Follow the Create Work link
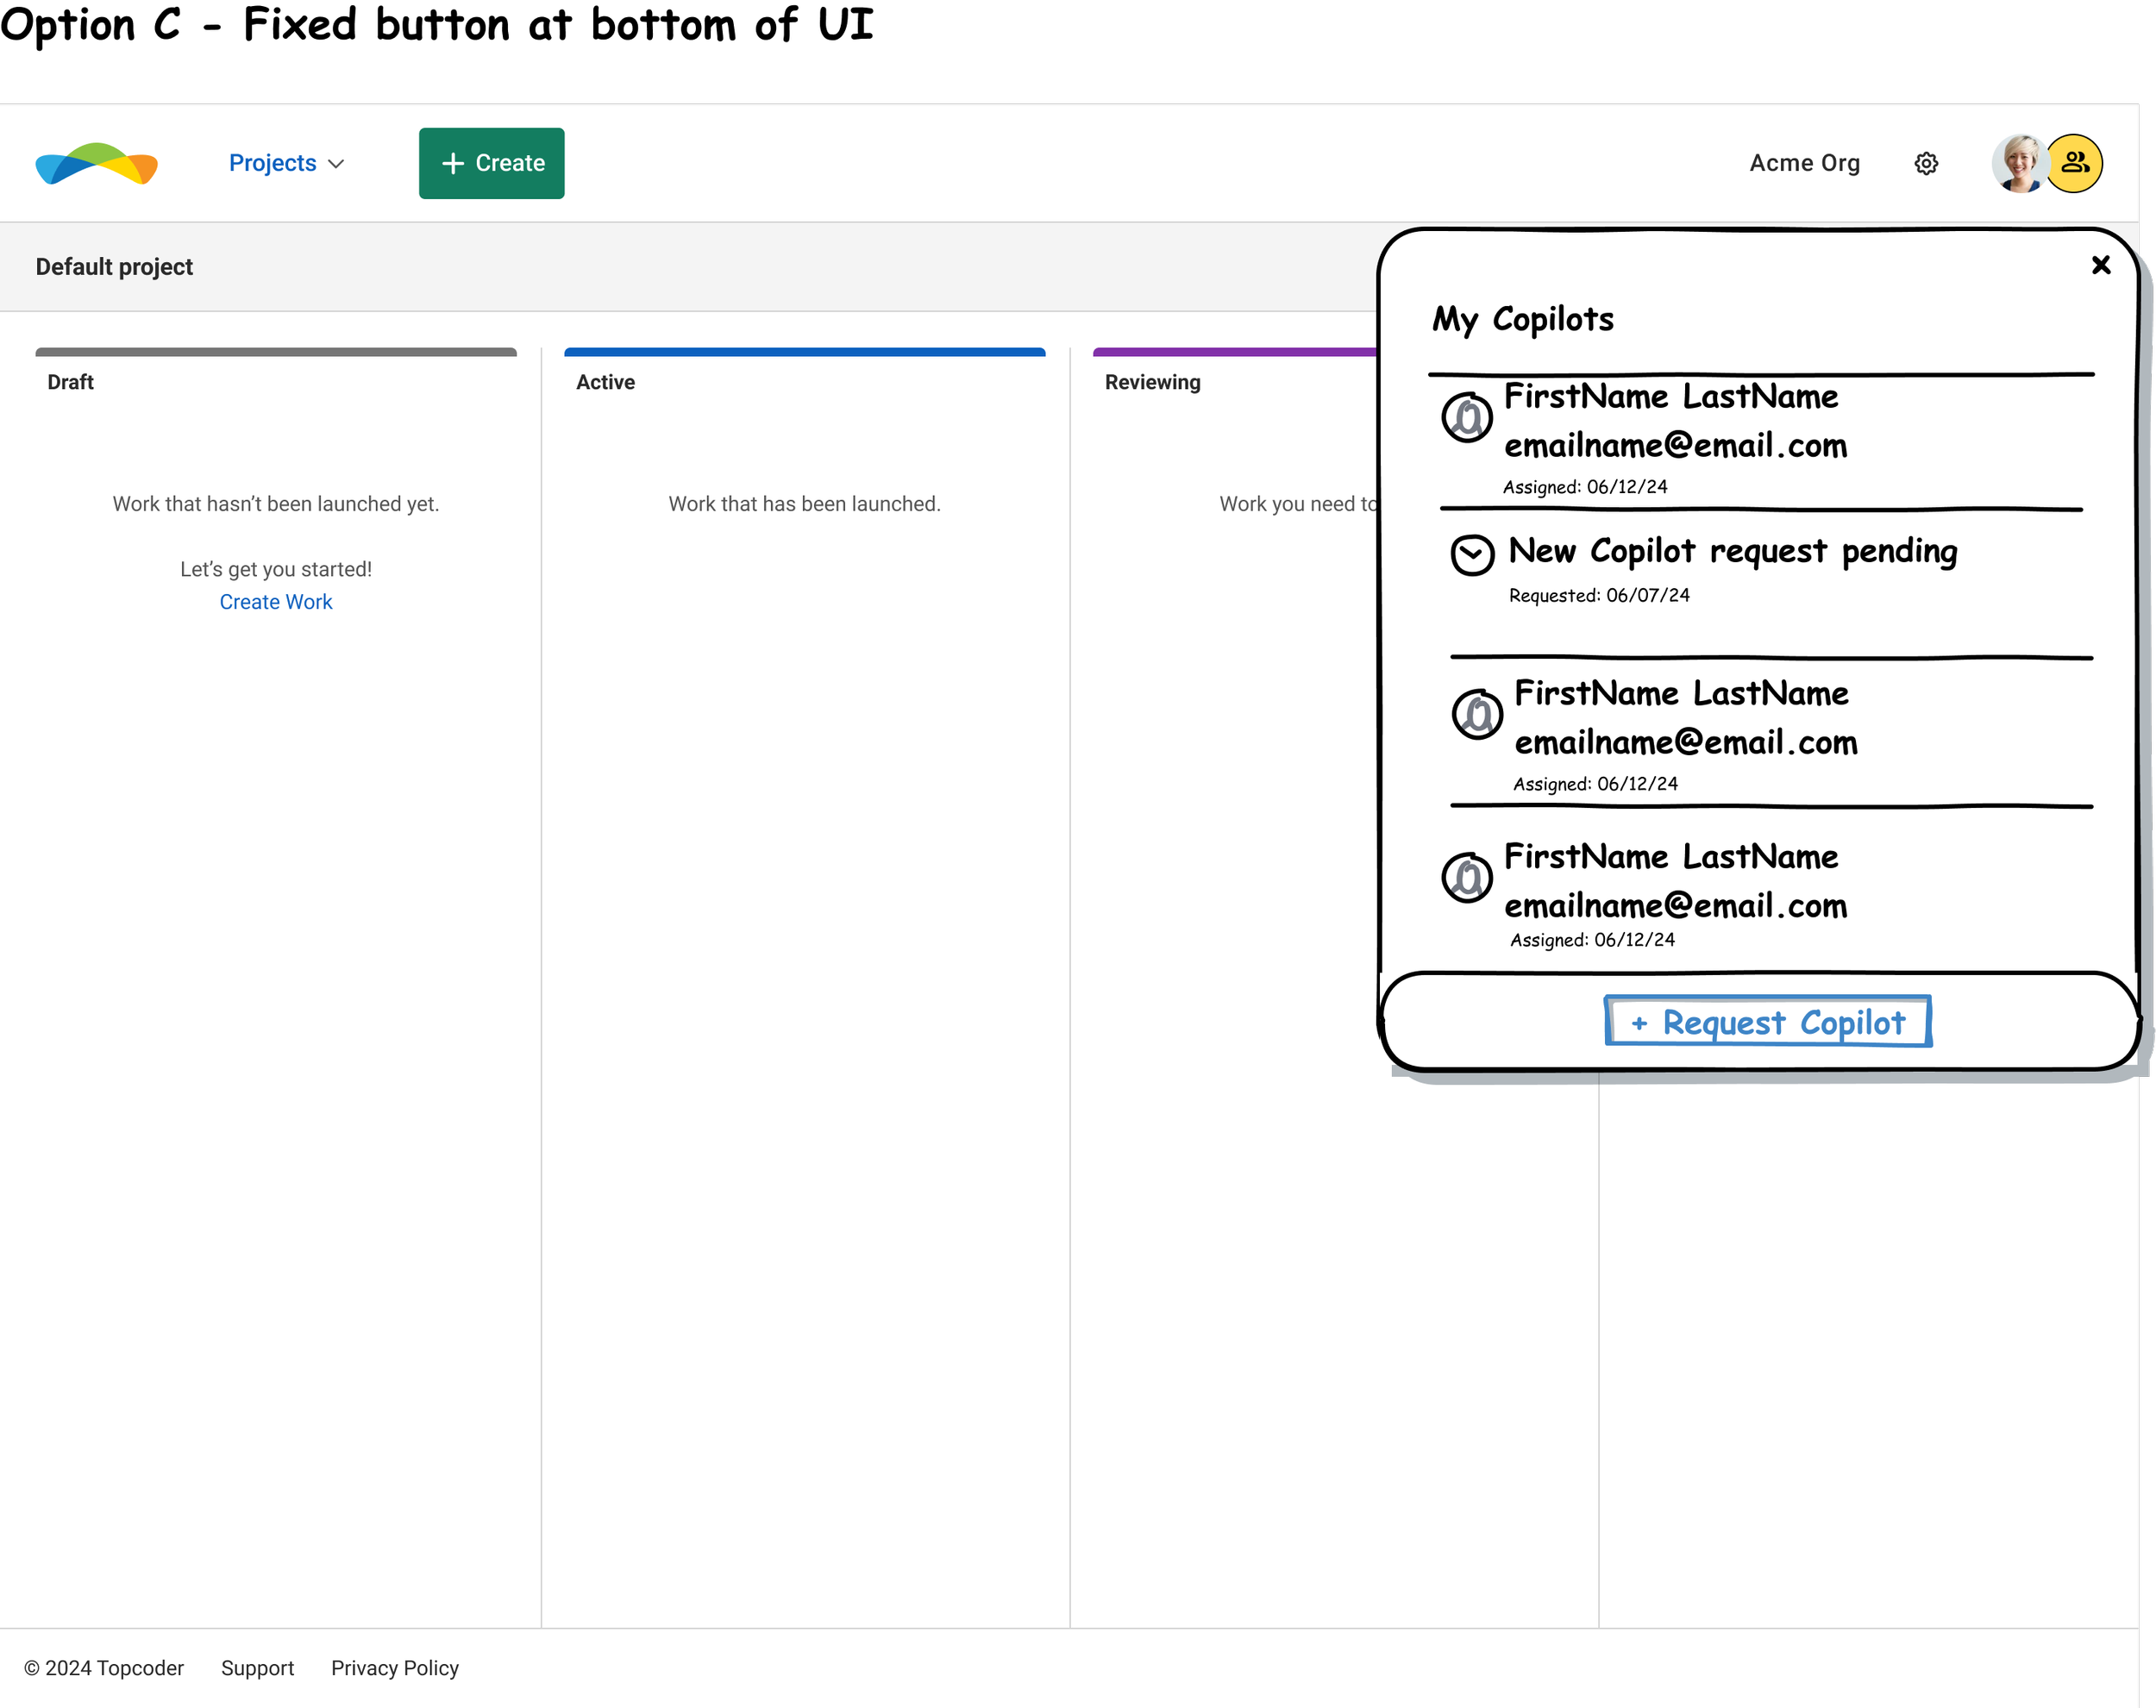The image size is (2156, 1708). pyautogui.click(x=276, y=602)
